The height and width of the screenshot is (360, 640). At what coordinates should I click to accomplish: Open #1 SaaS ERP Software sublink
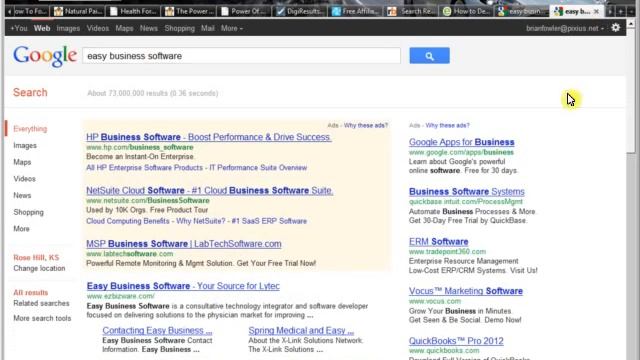tap(269, 221)
